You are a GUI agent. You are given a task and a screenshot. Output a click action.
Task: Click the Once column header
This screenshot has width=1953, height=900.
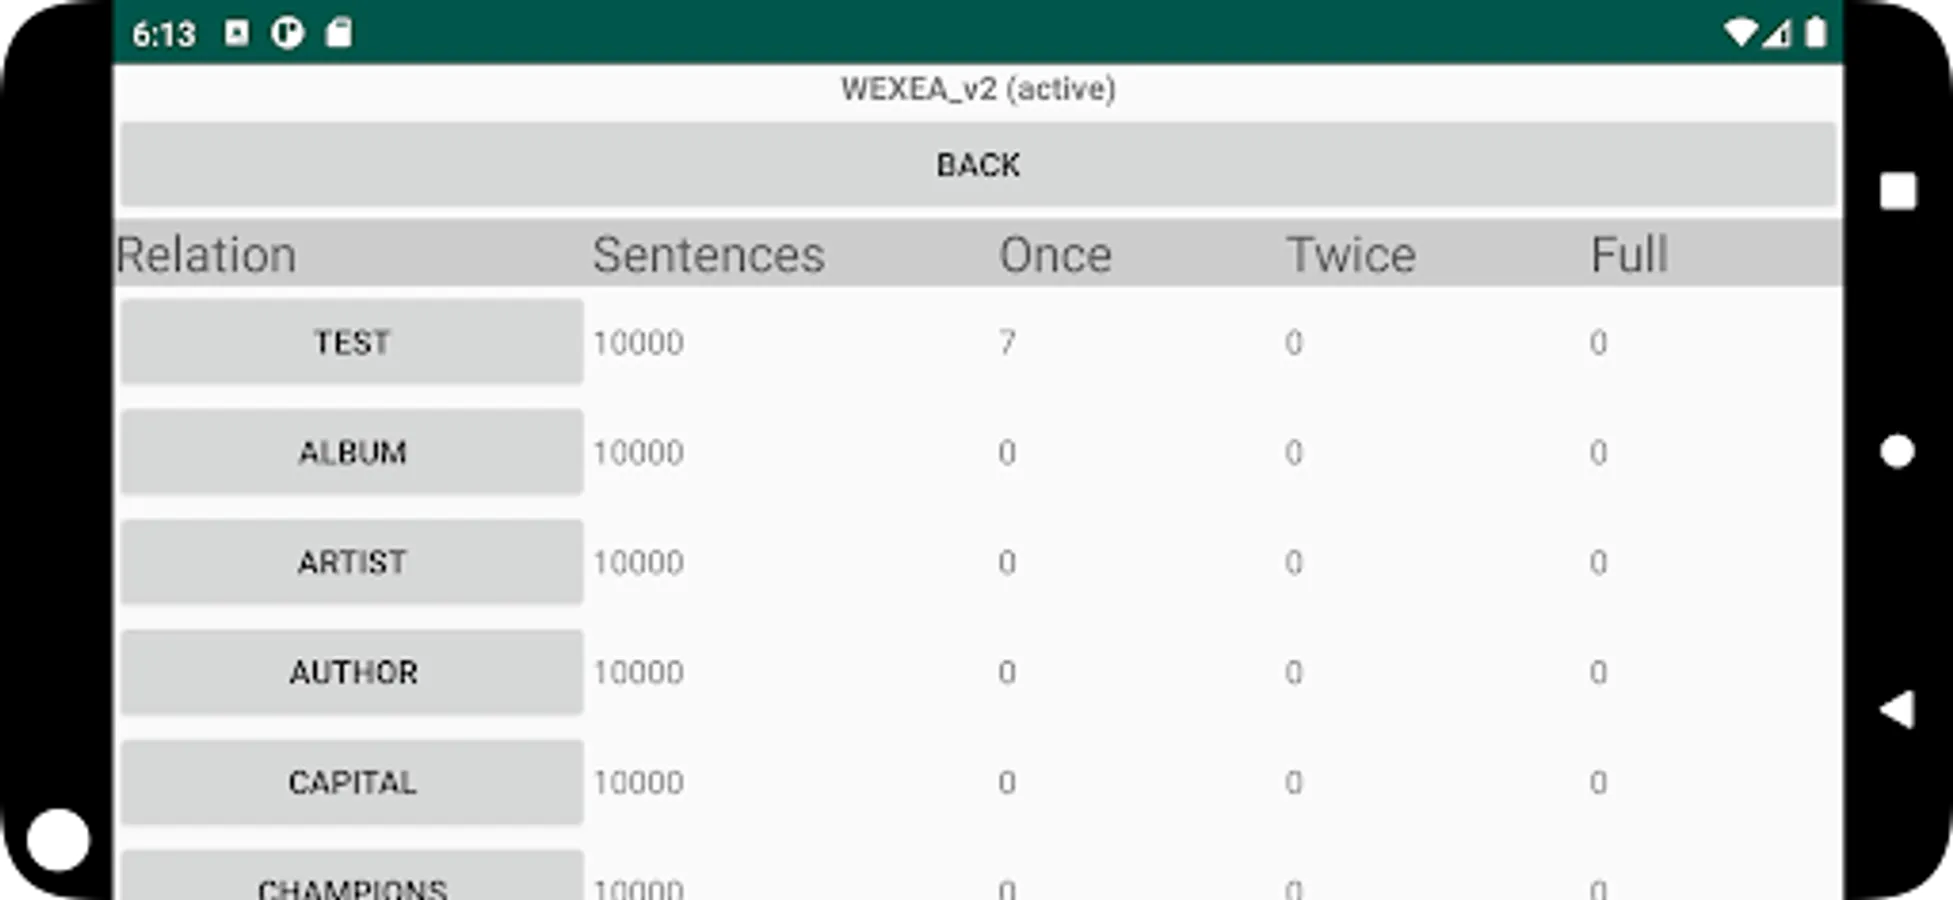point(1055,255)
